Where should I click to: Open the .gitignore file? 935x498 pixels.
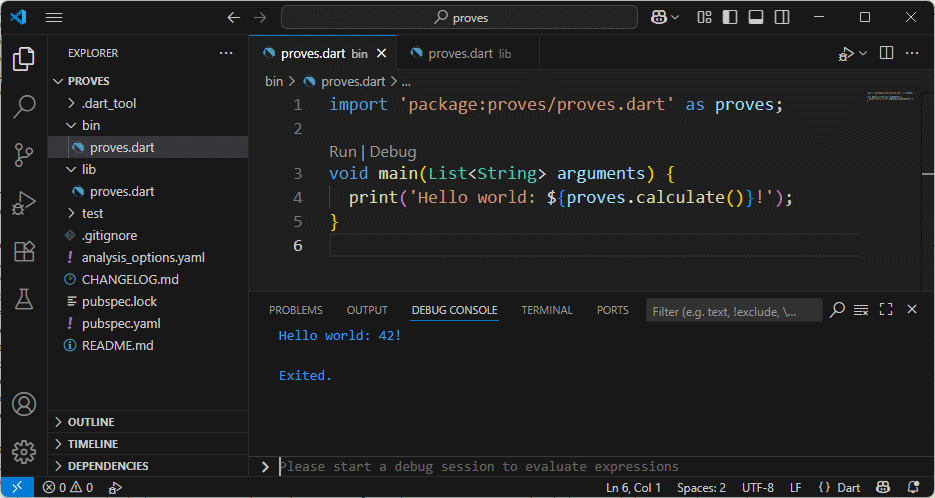click(147, 236)
